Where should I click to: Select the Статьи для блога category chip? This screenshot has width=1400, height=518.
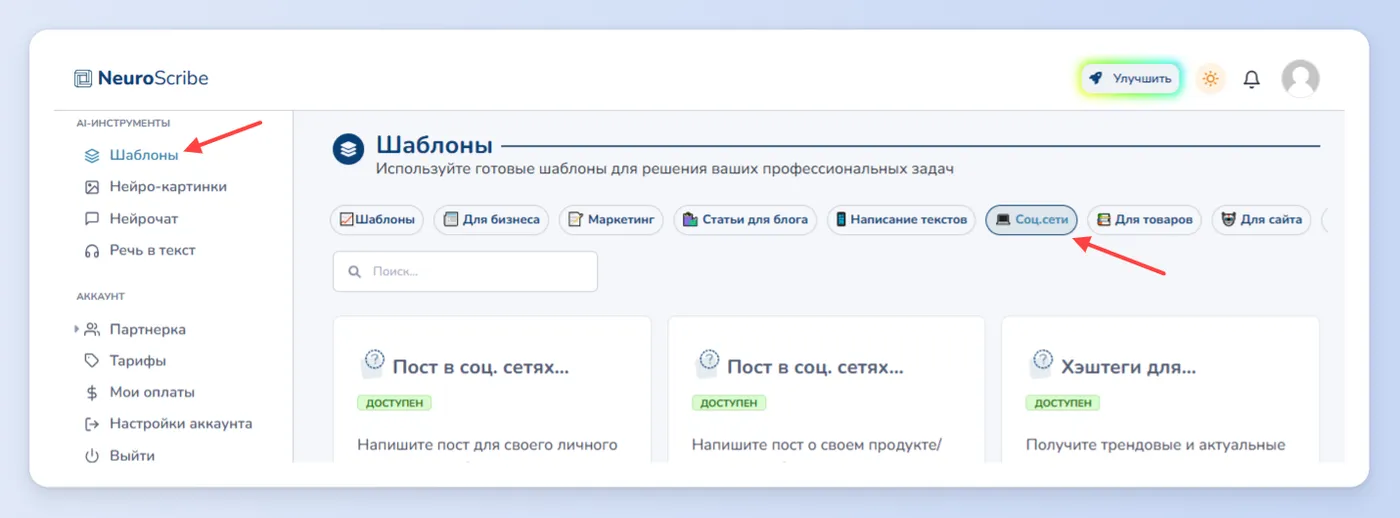point(745,220)
